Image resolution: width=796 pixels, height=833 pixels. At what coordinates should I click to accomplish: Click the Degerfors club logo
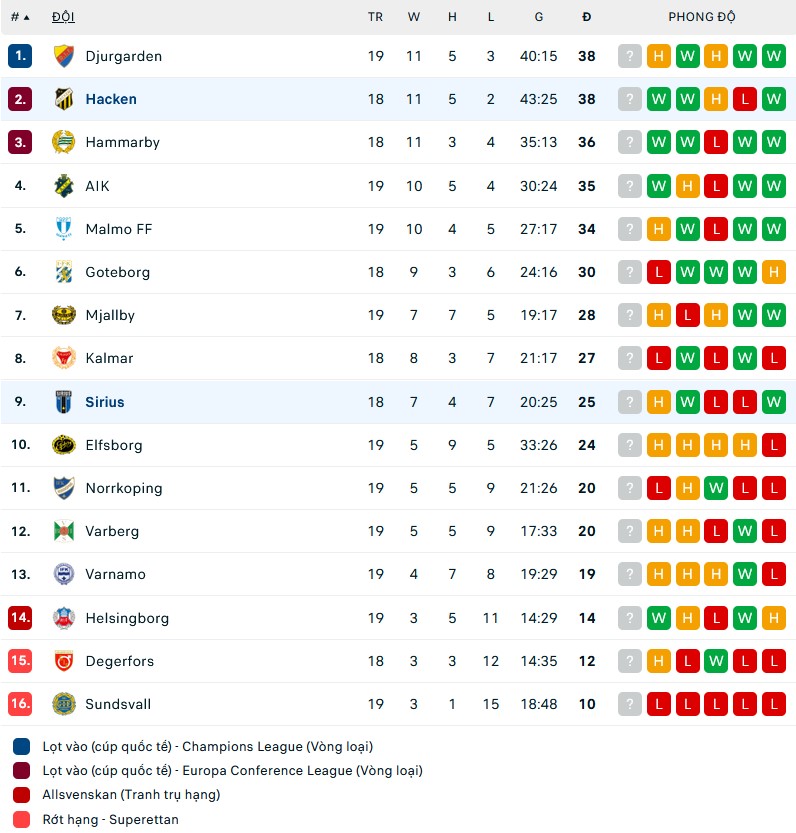pyautogui.click(x=64, y=661)
